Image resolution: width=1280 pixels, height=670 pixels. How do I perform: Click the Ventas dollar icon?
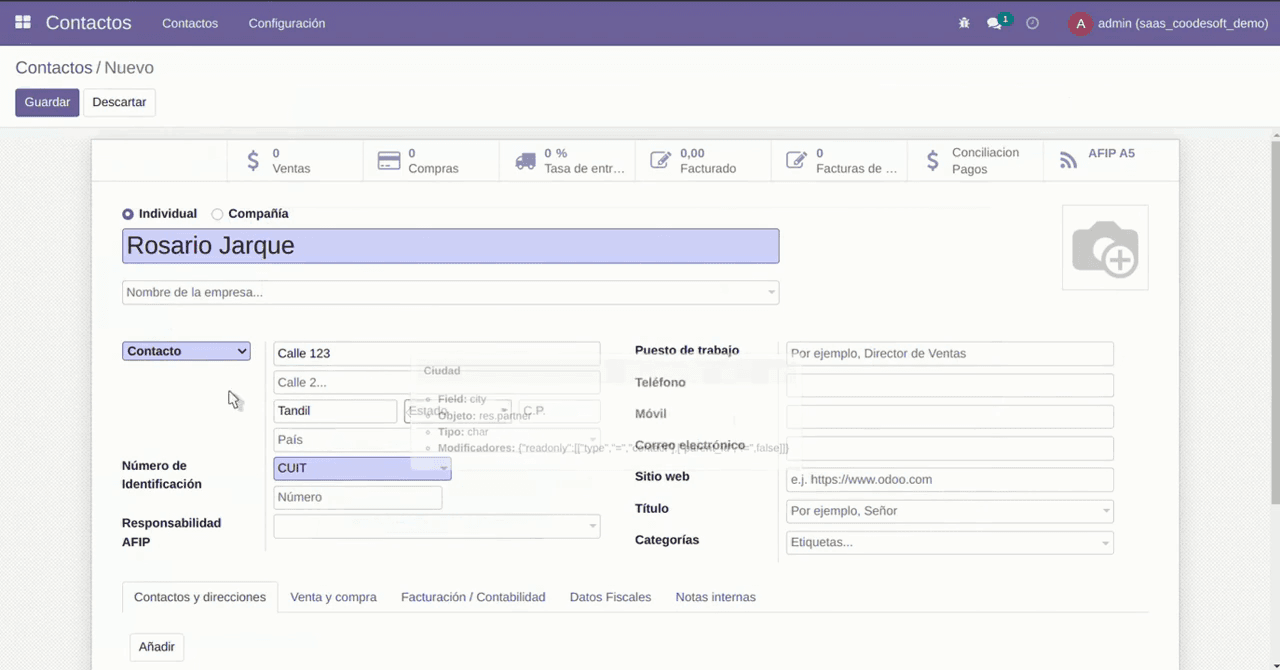(x=253, y=160)
